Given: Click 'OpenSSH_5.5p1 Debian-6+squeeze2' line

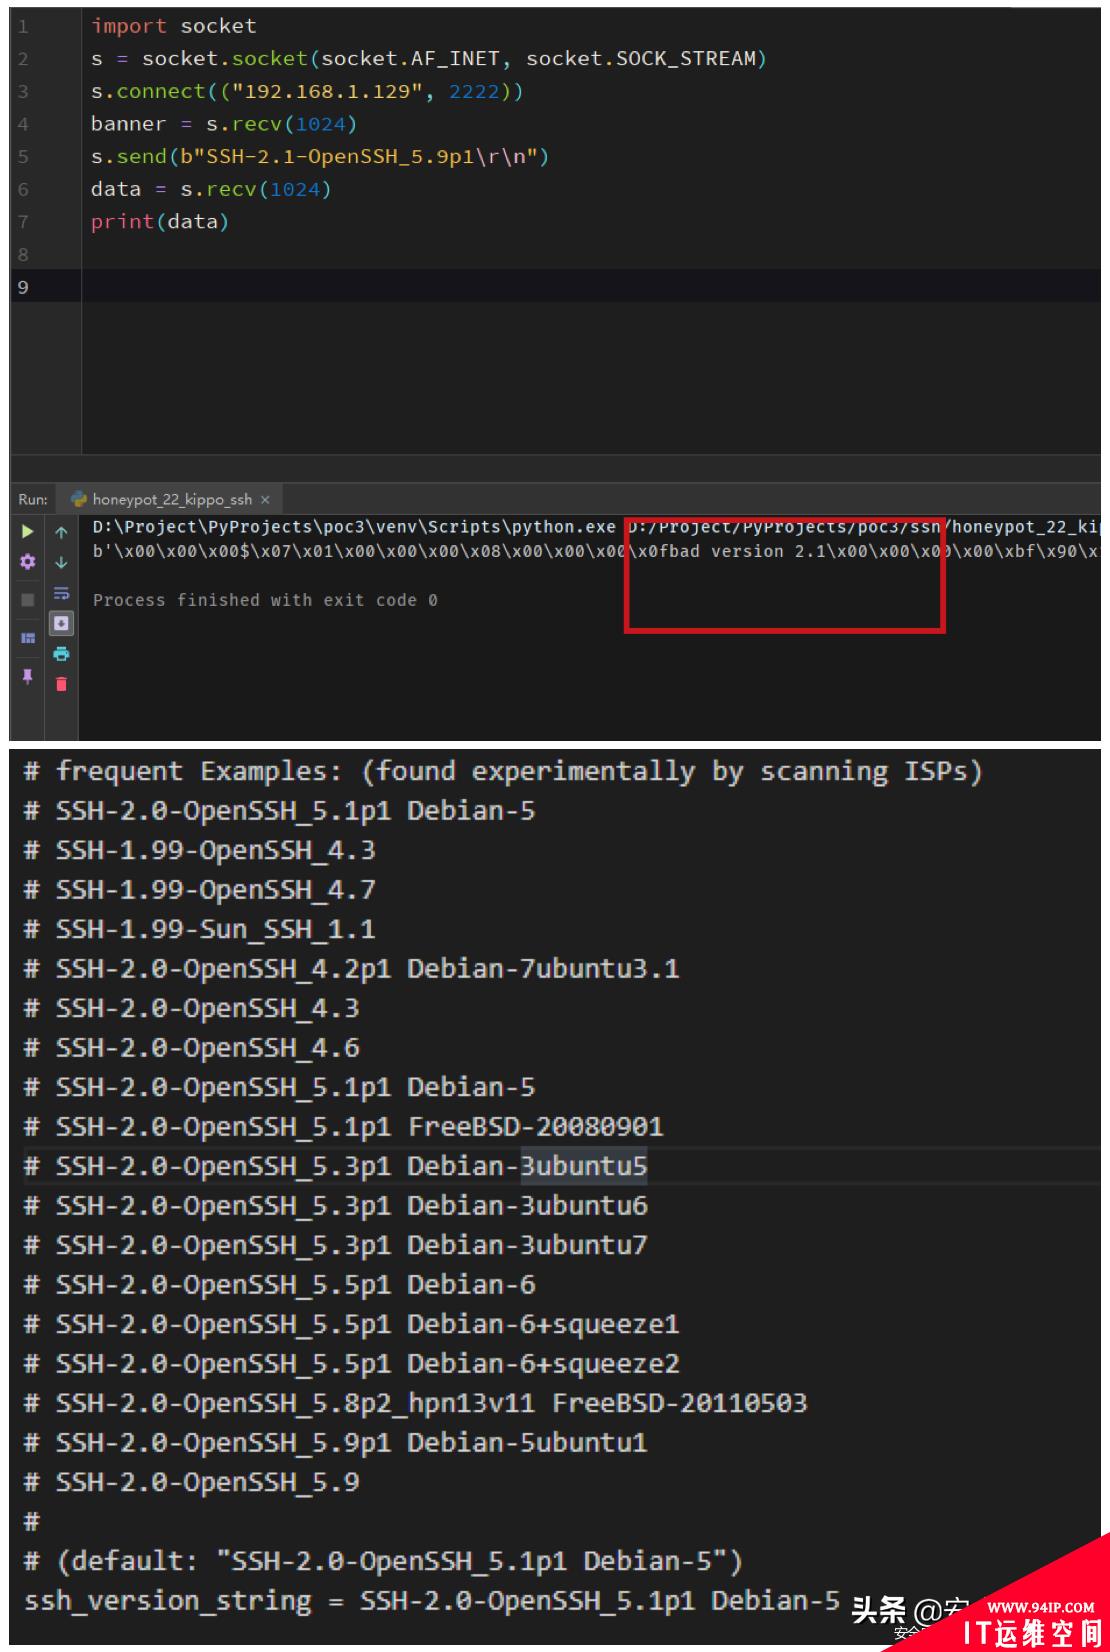Looking at the screenshot, I should click(x=351, y=1364).
